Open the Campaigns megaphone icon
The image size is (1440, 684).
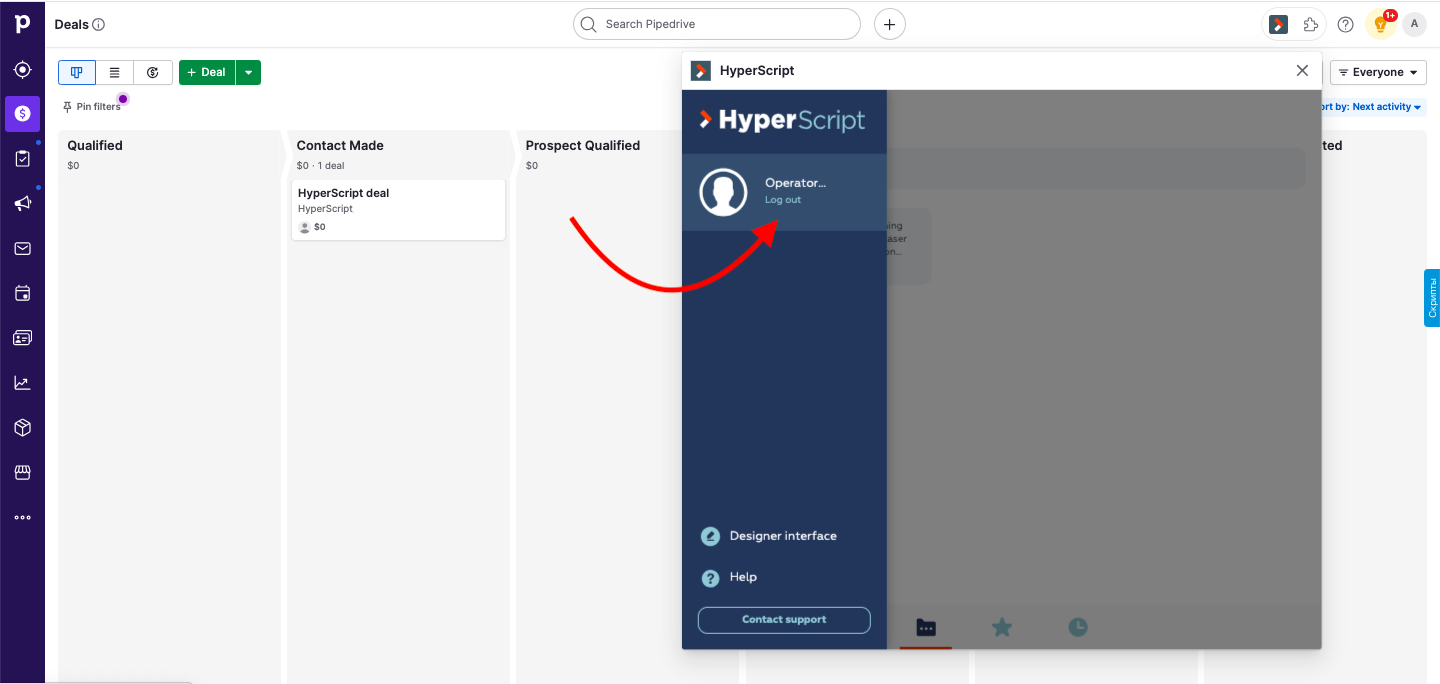[x=22, y=203]
